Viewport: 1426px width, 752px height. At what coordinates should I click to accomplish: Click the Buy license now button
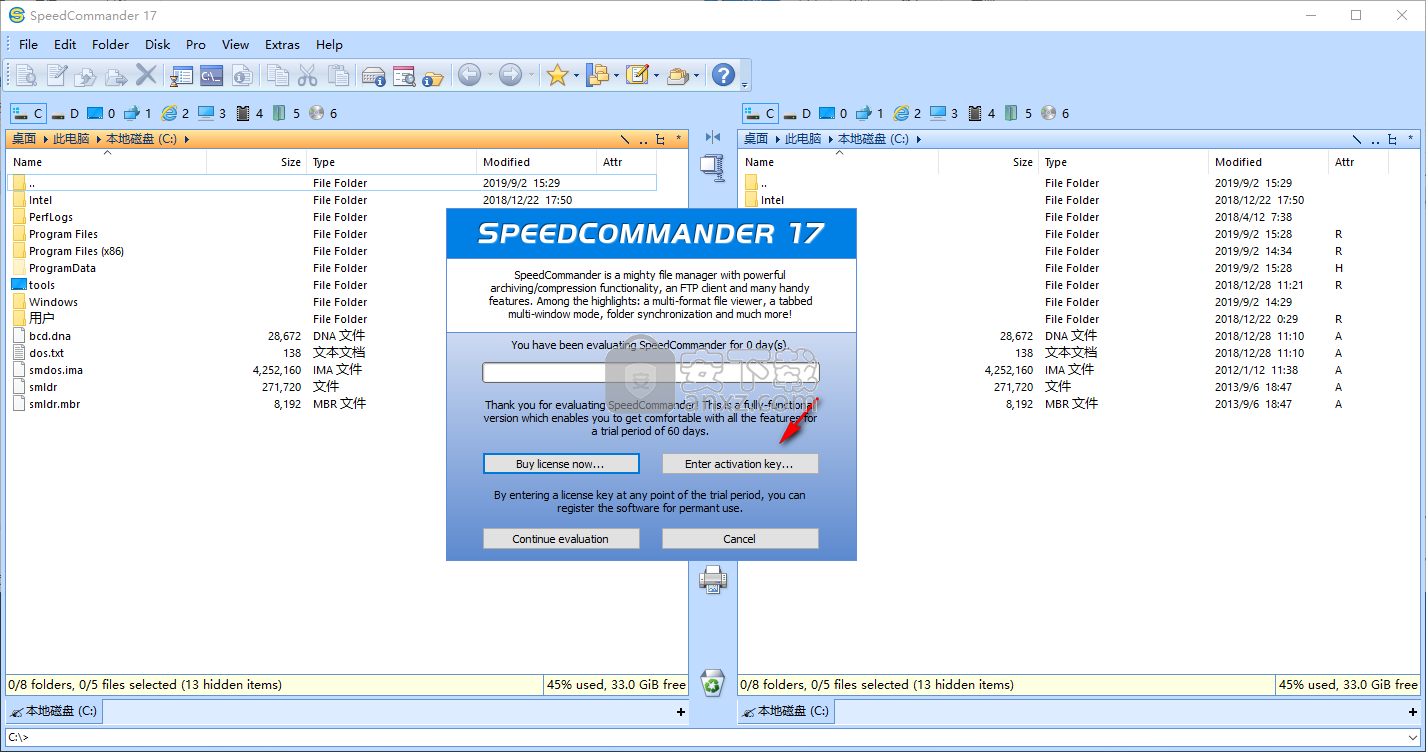561,464
